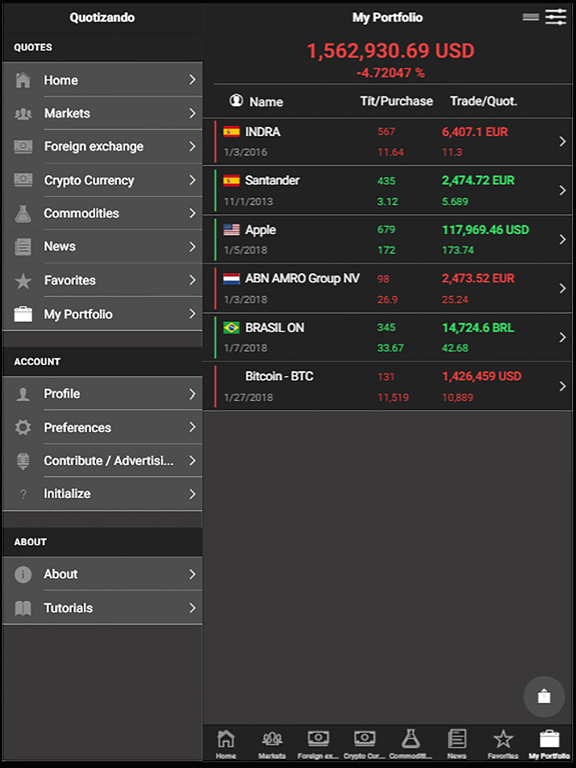
Task: Expand the ABN AMRO Group NV row chevron
Action: point(562,288)
